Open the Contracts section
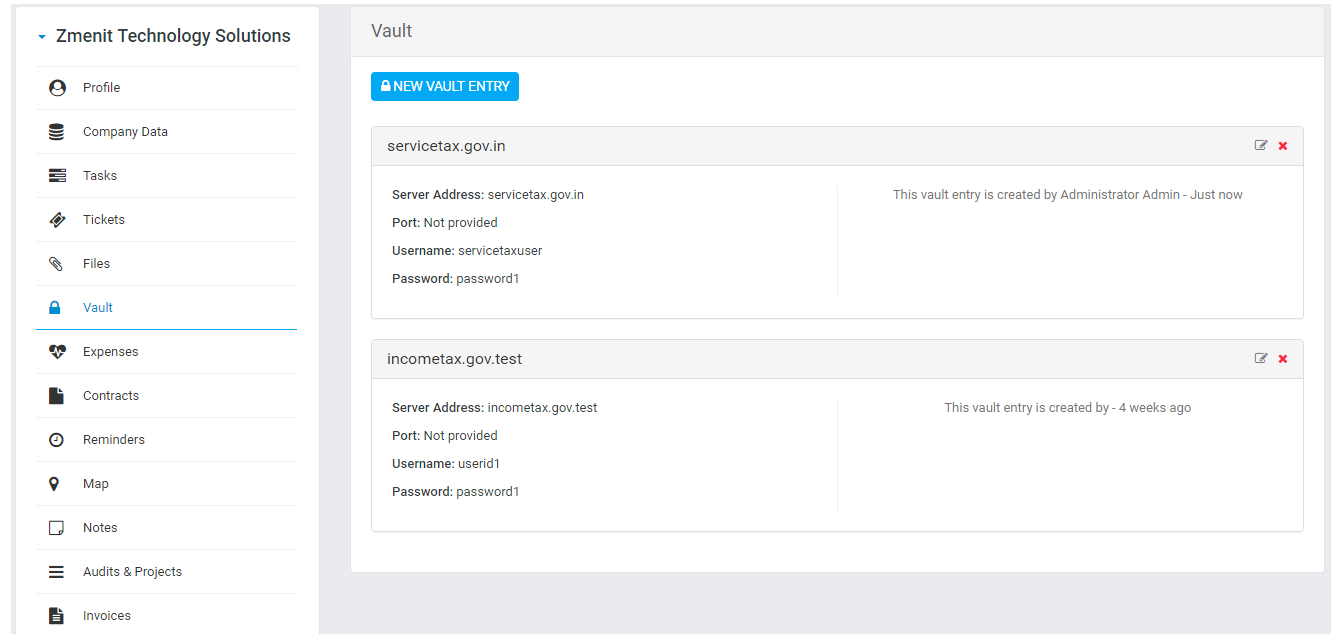Screen dimensions: 1343x639 (111, 396)
